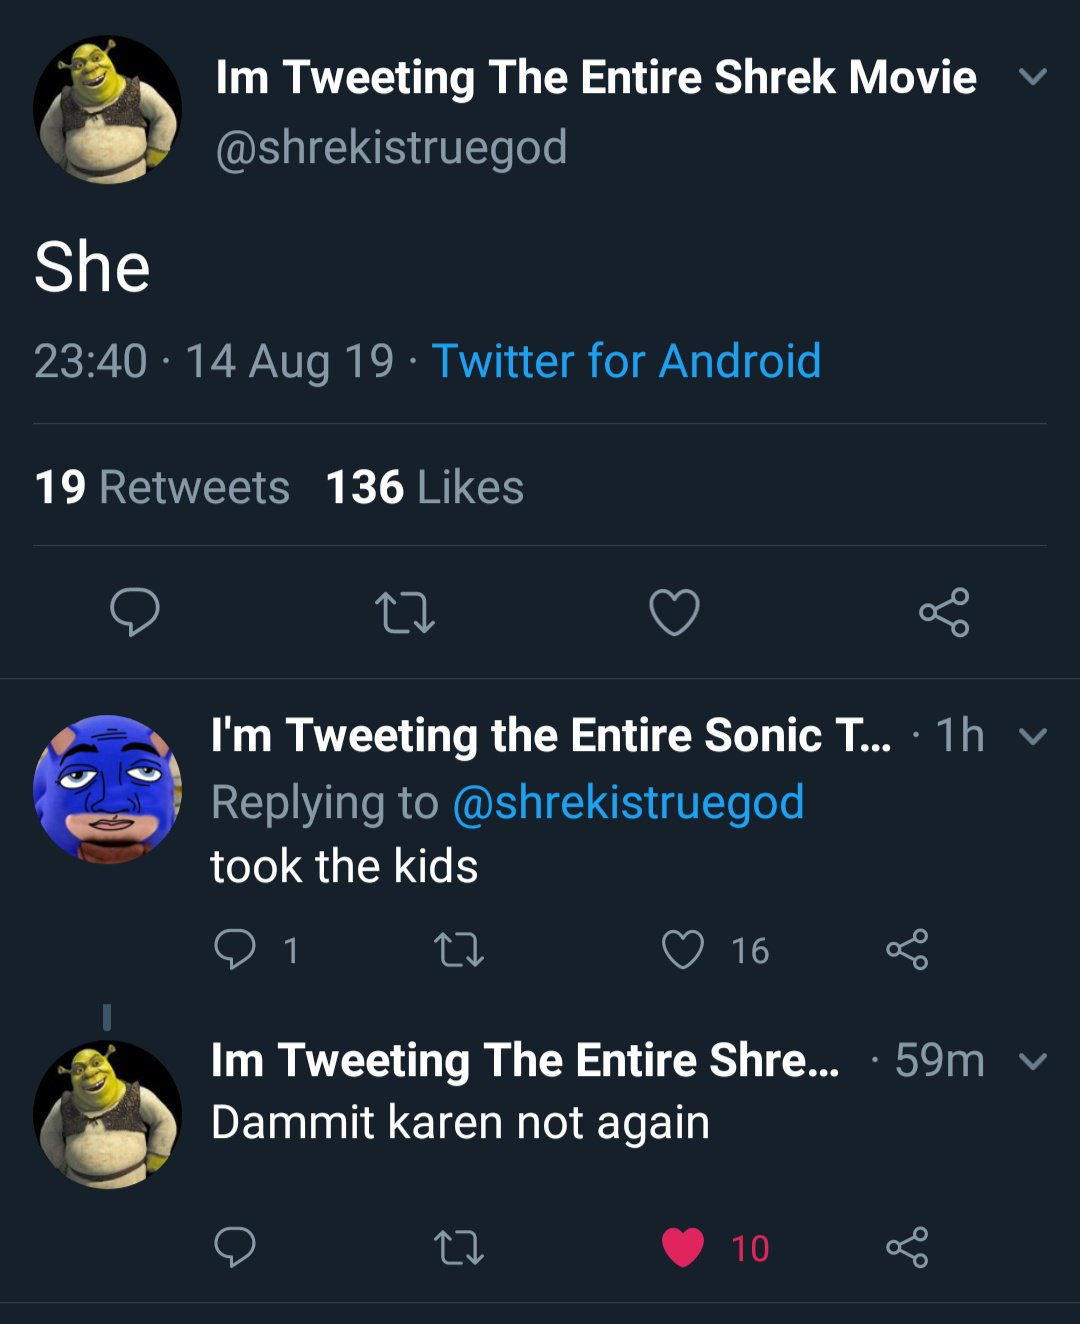
Task: Share the "took the kids" reply
Action: tap(907, 949)
